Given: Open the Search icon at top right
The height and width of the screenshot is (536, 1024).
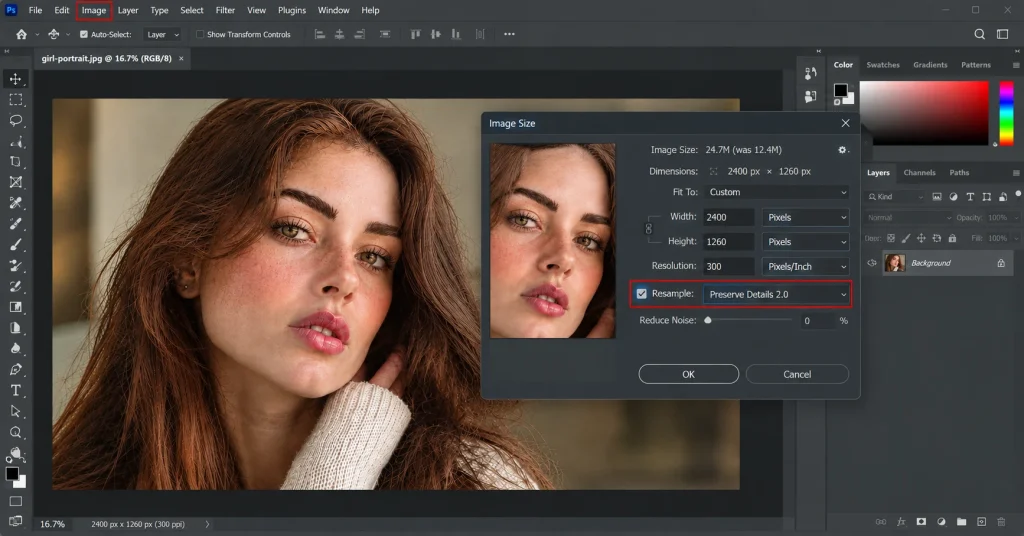Looking at the screenshot, I should (x=980, y=34).
